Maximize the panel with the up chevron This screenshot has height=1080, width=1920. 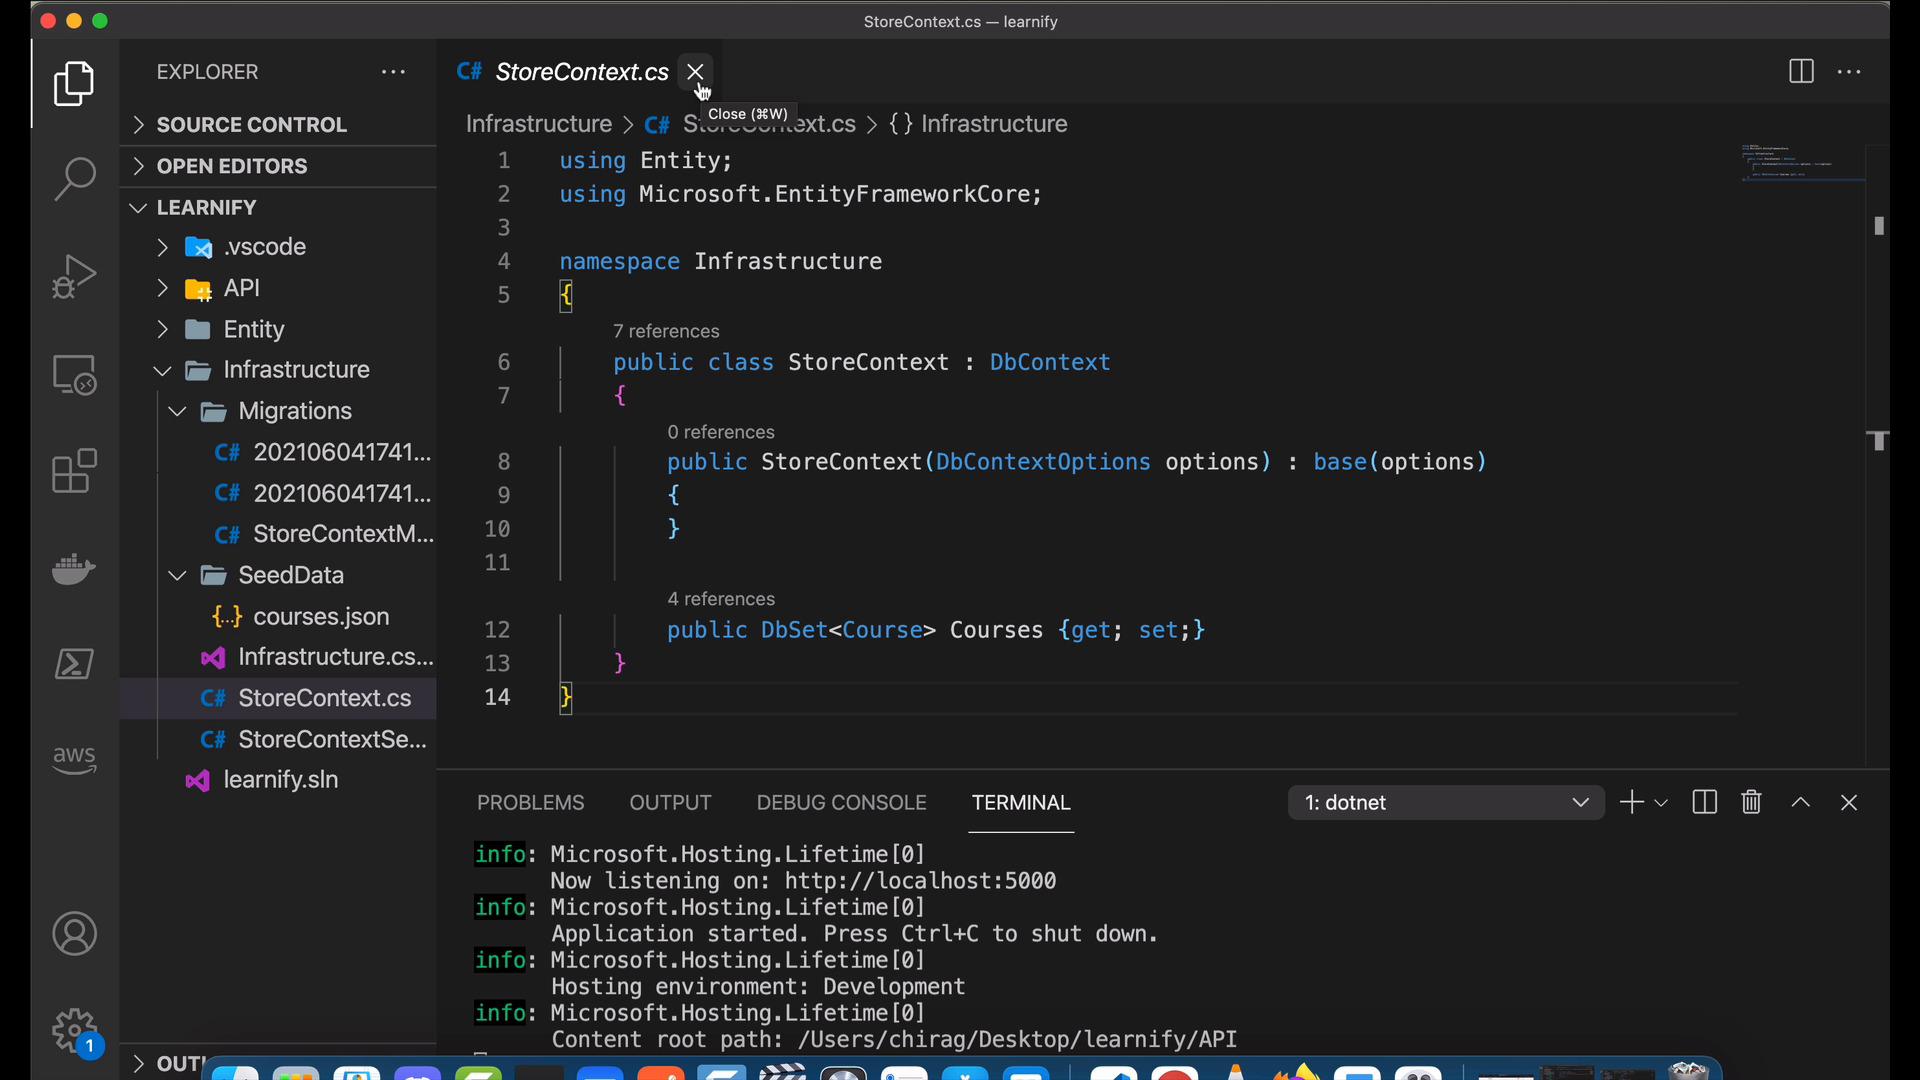[x=1801, y=802]
